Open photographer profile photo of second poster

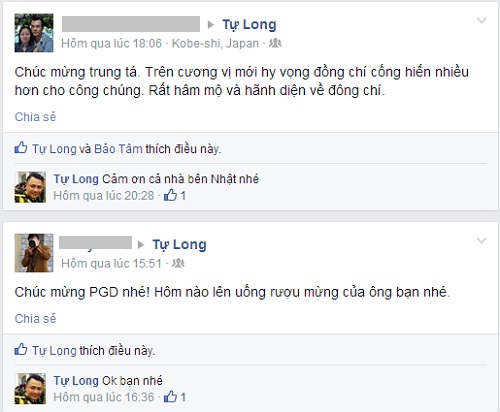pos(34,253)
